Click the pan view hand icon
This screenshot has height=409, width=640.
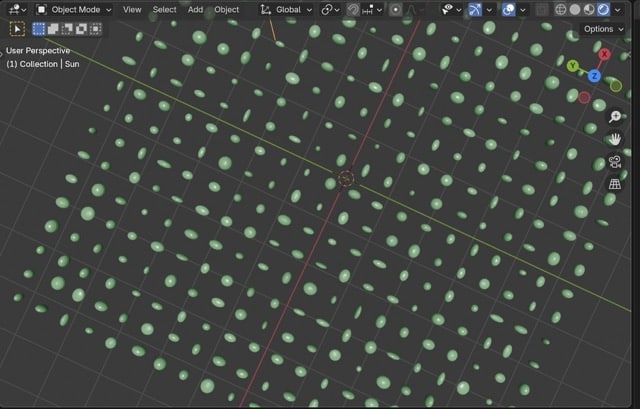615,139
